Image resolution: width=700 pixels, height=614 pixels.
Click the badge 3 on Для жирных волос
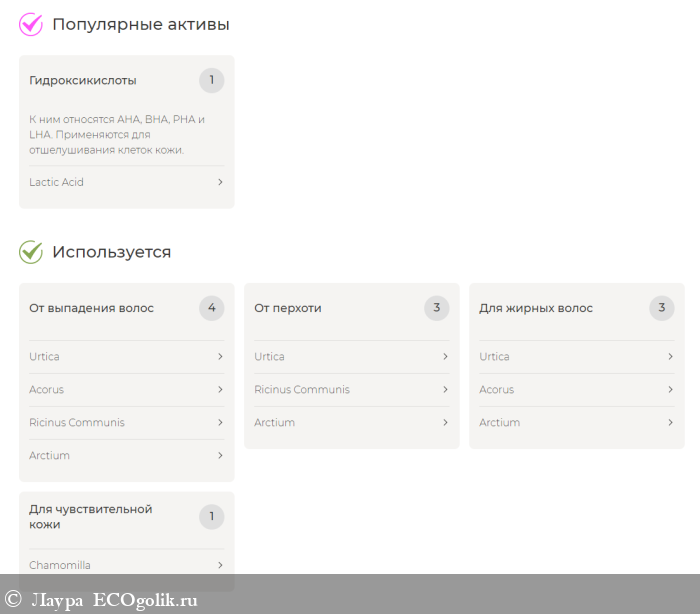[x=661, y=308]
